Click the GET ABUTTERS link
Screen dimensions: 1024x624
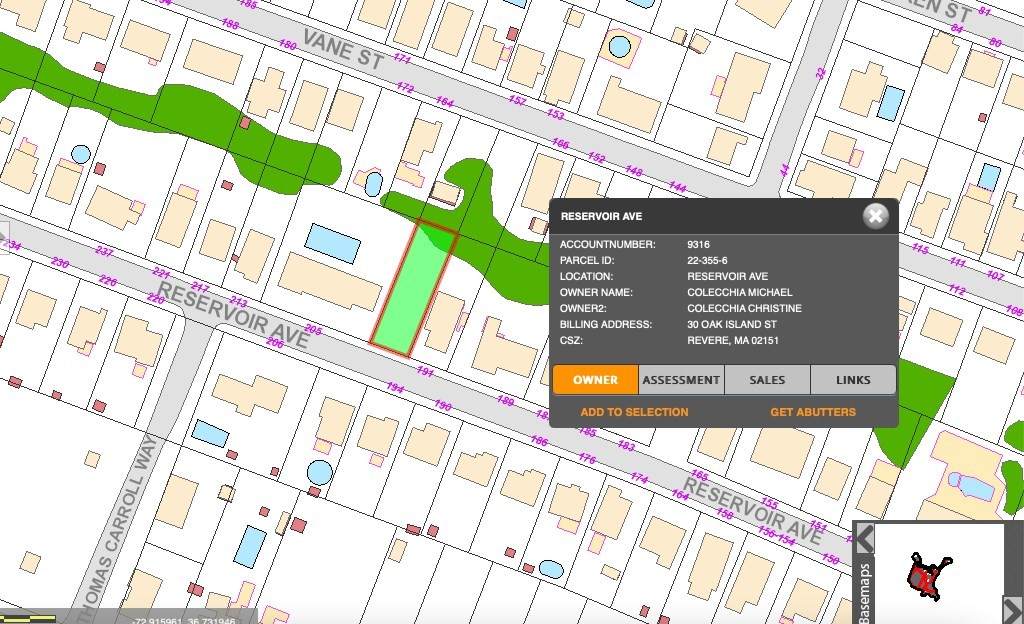pyautogui.click(x=813, y=412)
